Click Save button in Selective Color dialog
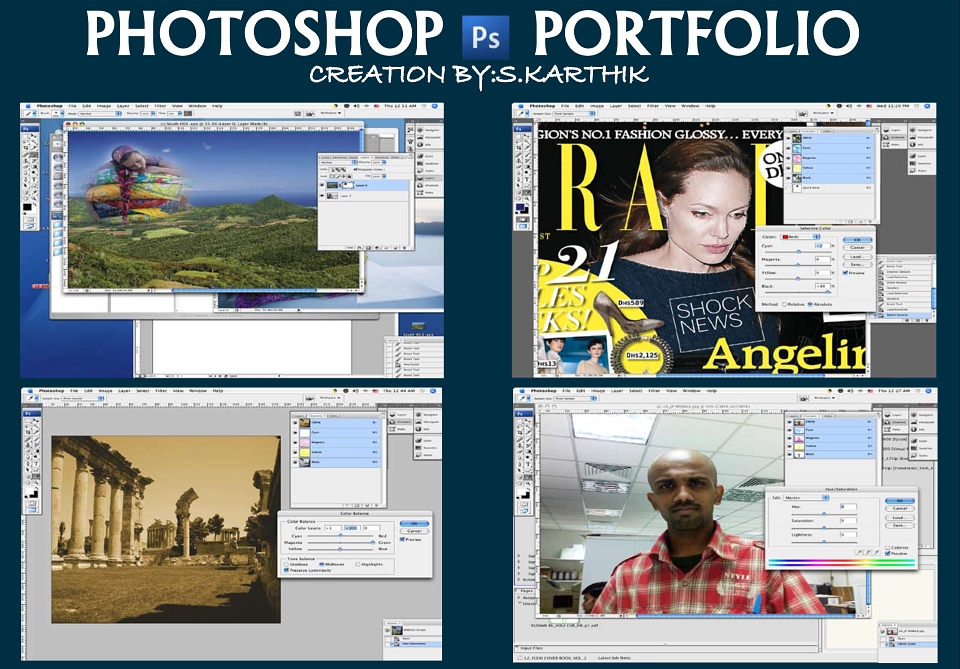This screenshot has height=669, width=960. point(858,264)
